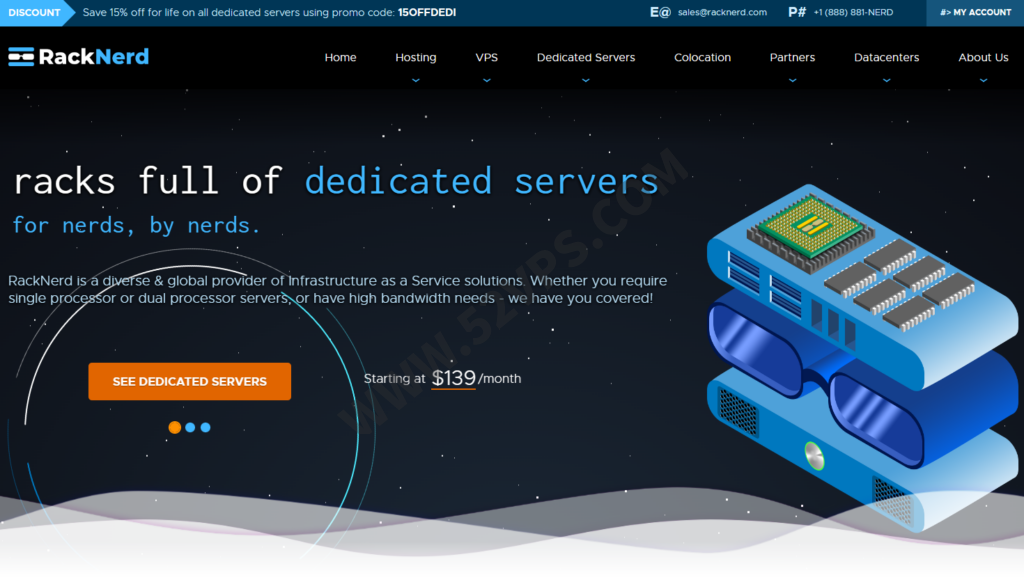
Task: Click the 15OFFDEDI promo code
Action: click(x=427, y=12)
